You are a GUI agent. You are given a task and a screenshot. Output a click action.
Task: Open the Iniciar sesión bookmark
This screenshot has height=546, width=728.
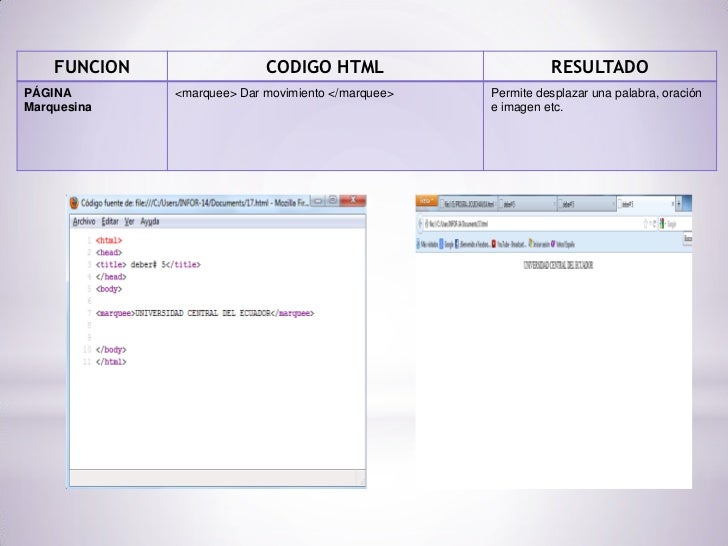(539, 244)
